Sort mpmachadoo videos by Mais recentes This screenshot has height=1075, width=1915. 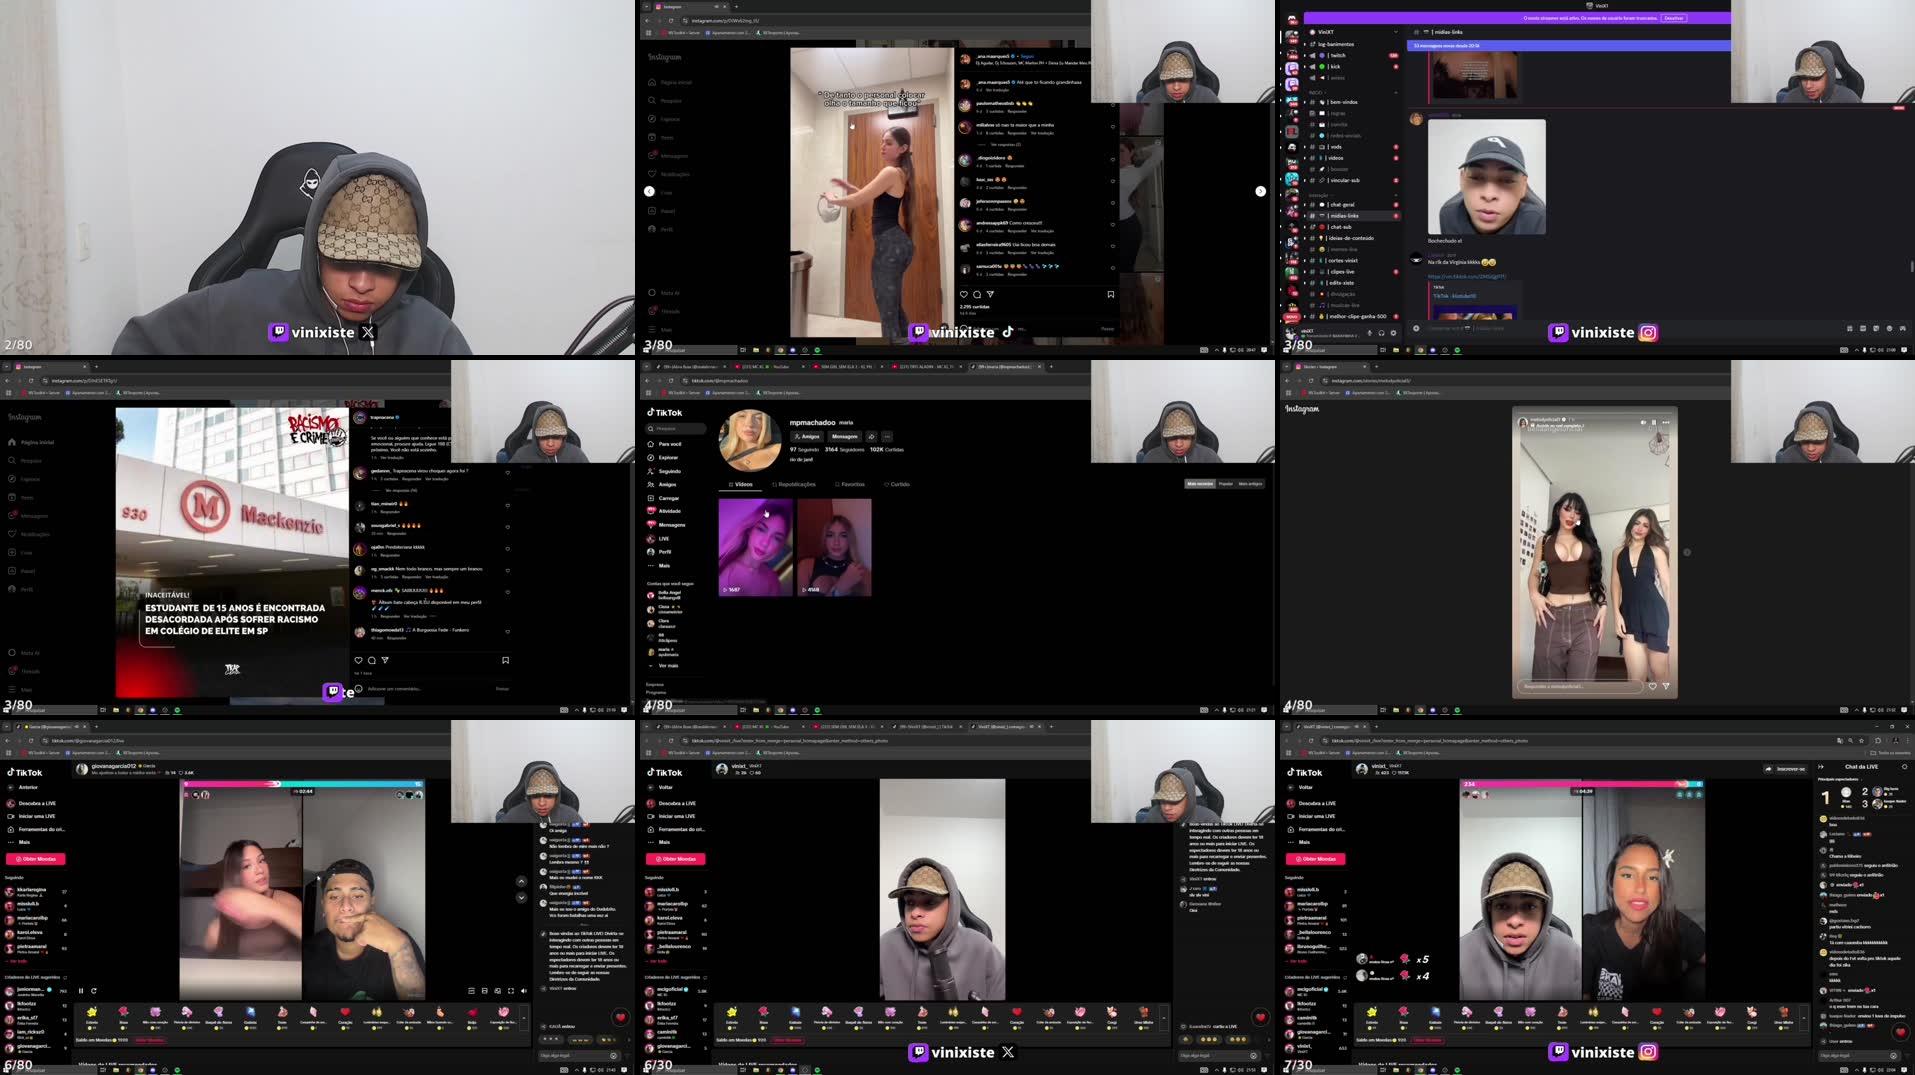(x=1199, y=484)
